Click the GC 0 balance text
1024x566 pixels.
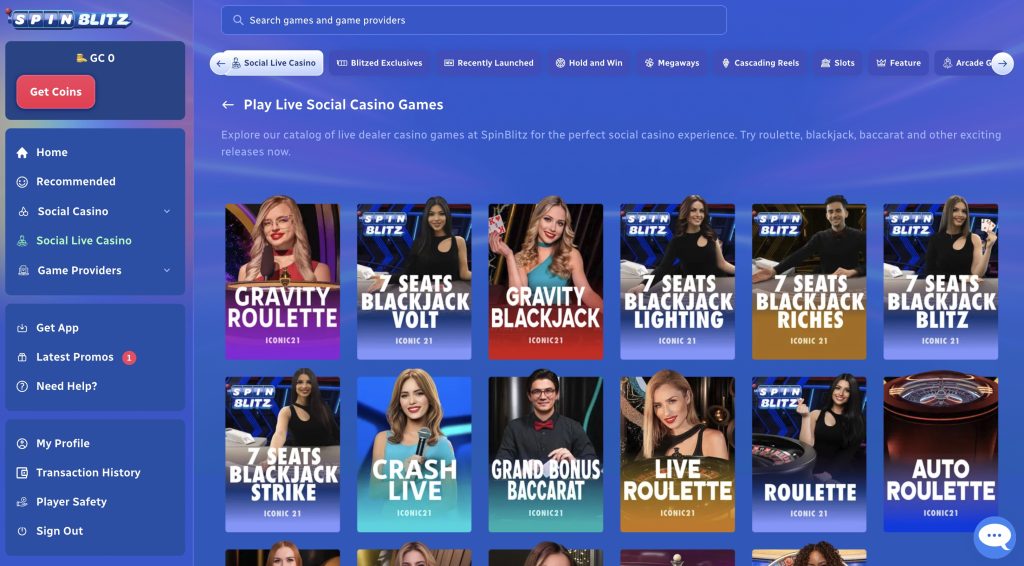[102, 58]
